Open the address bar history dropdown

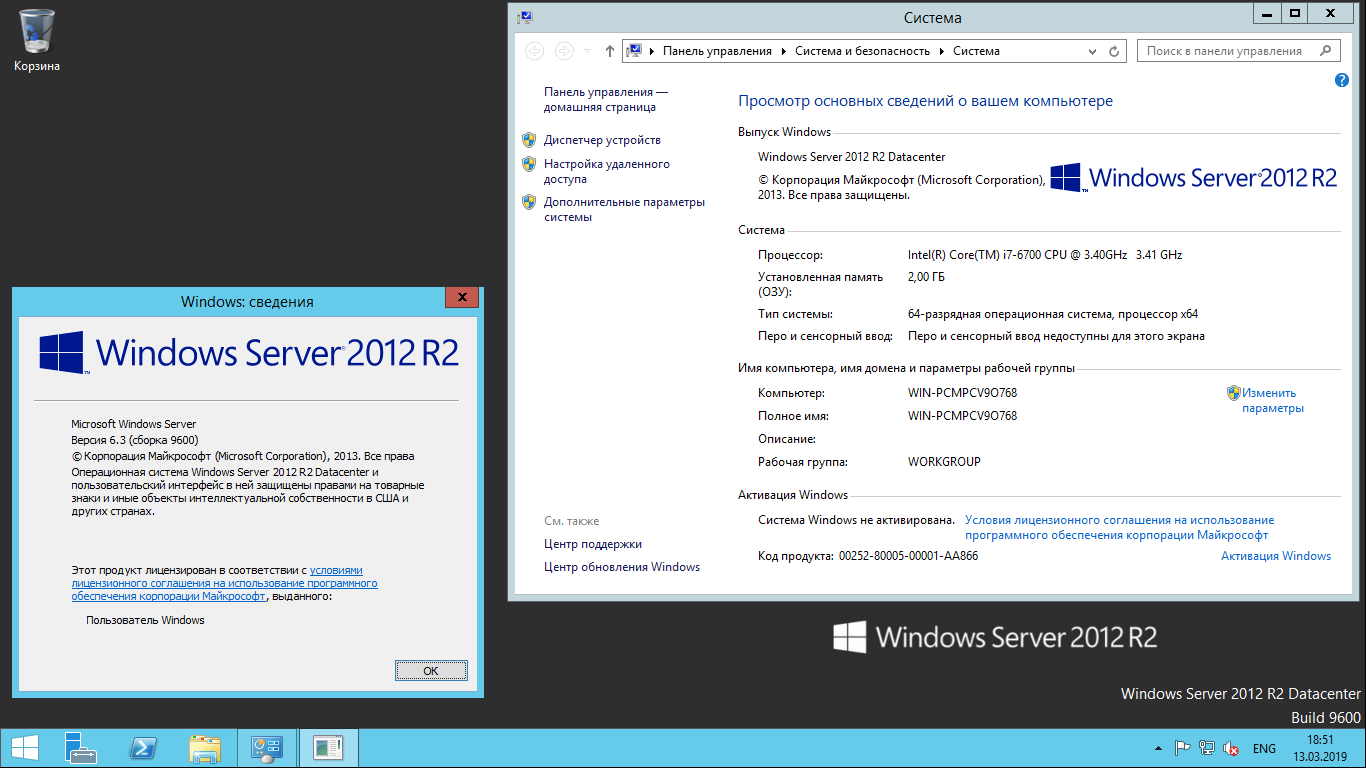pyautogui.click(x=1093, y=51)
